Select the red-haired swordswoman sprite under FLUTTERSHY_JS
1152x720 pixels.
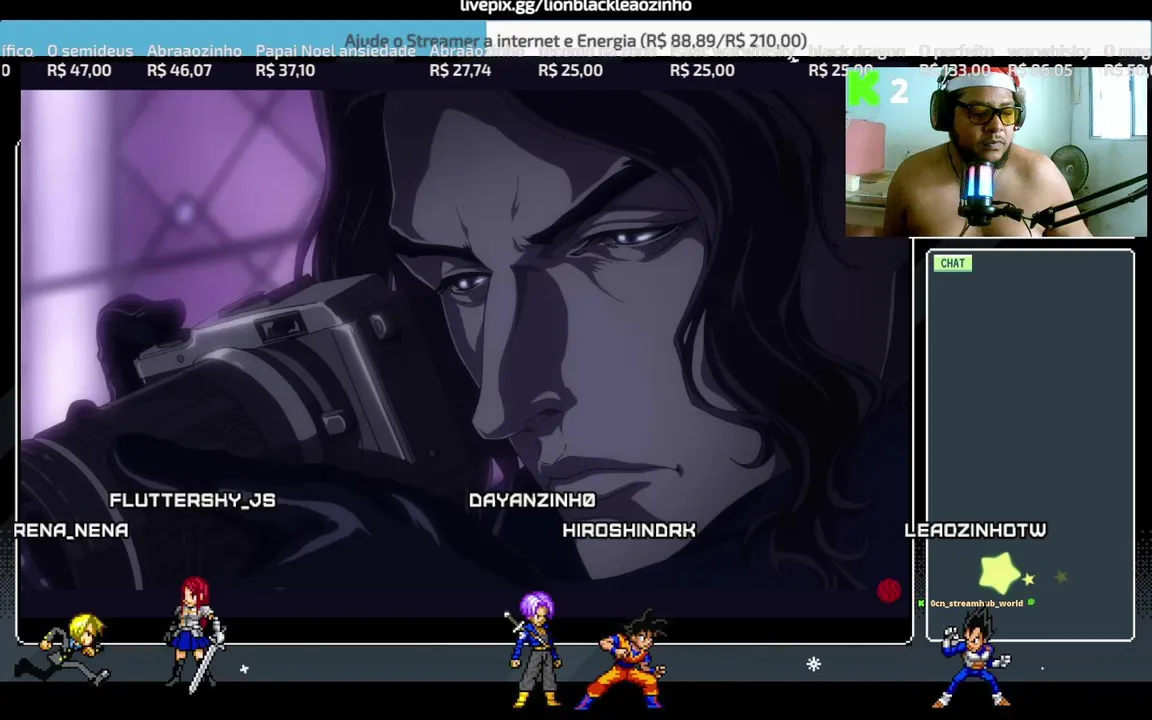tap(194, 635)
